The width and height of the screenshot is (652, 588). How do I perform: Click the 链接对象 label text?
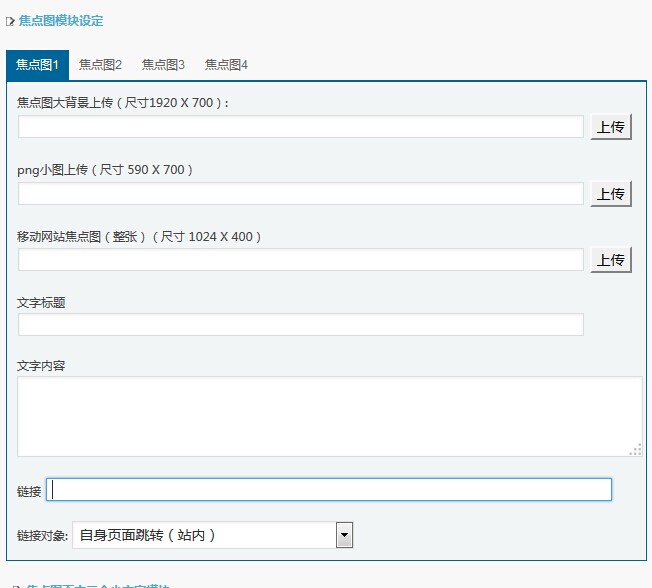tap(42, 537)
